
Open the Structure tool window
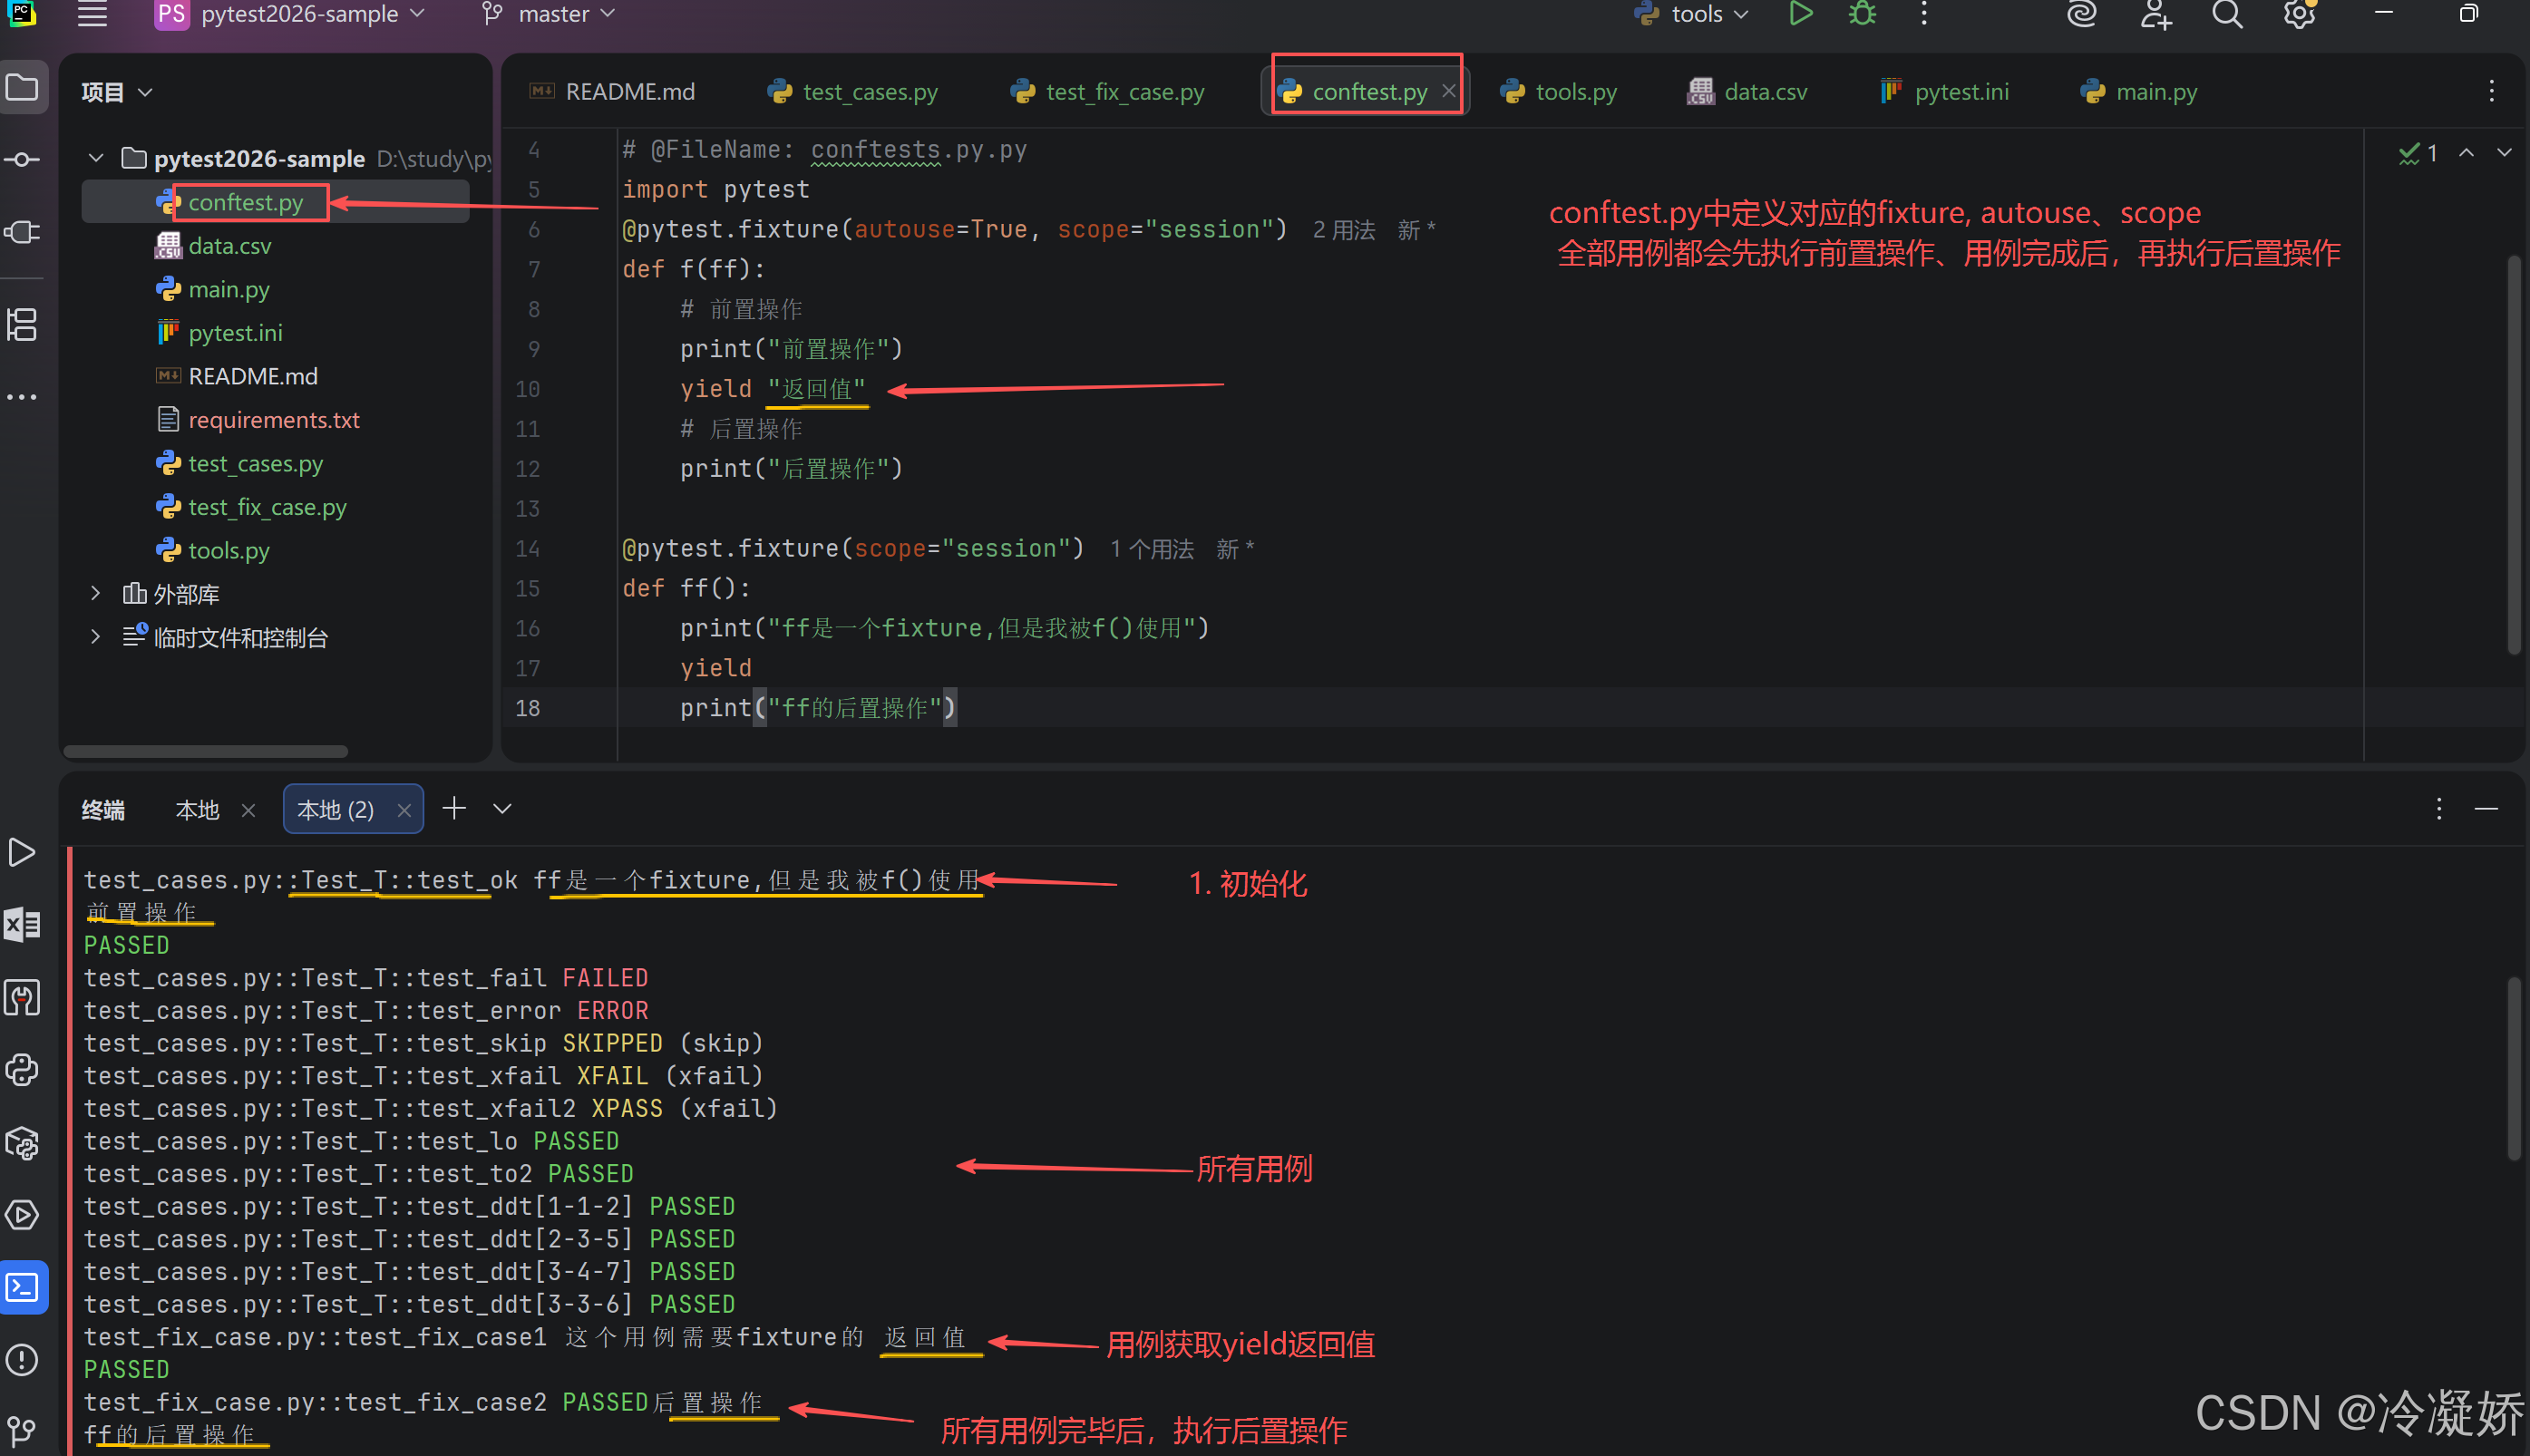pos(22,324)
